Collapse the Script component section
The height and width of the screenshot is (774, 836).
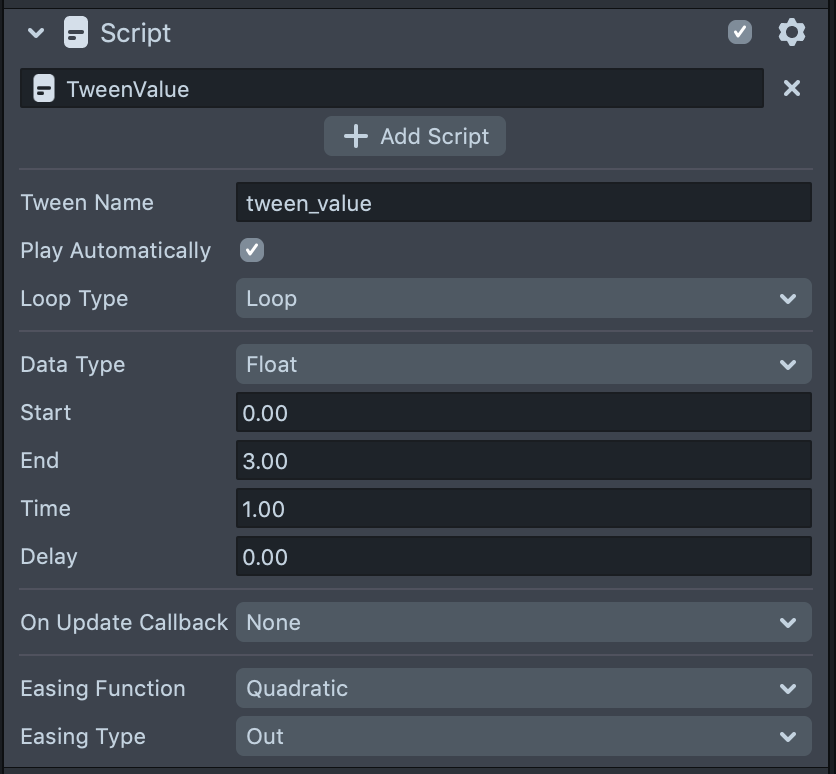point(37,33)
